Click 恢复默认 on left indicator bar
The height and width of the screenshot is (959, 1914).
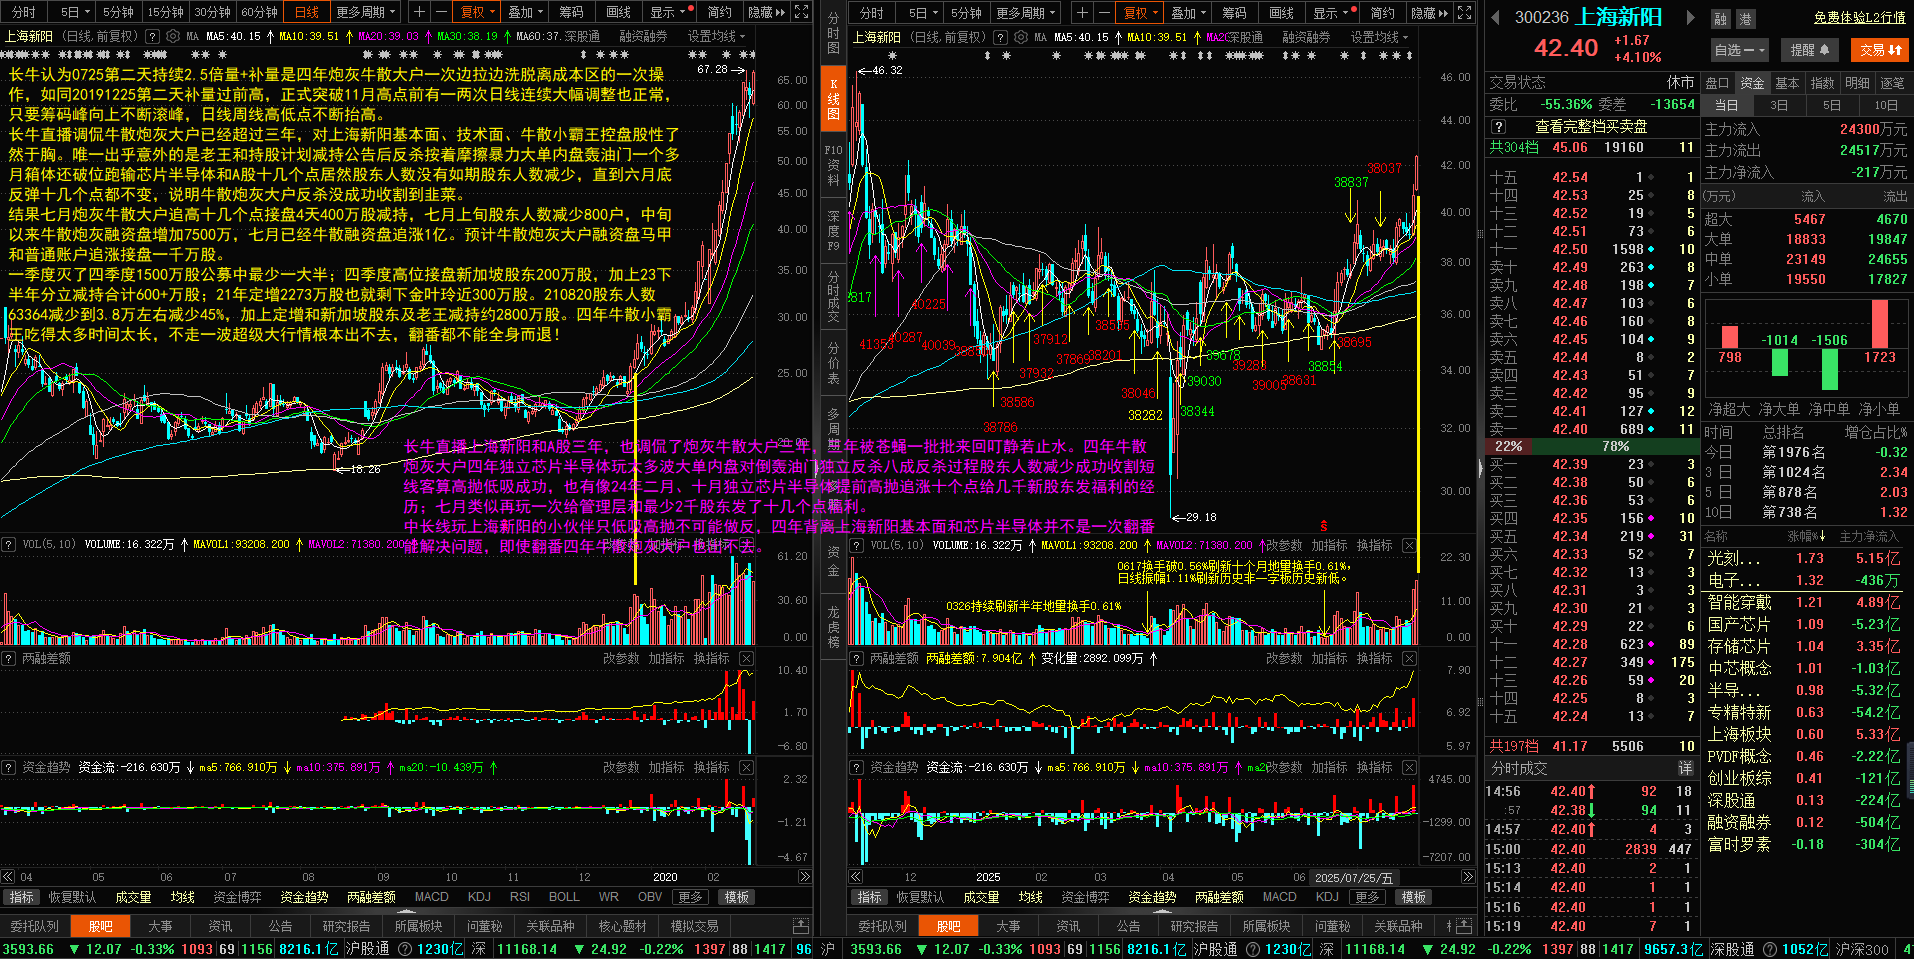[72, 897]
